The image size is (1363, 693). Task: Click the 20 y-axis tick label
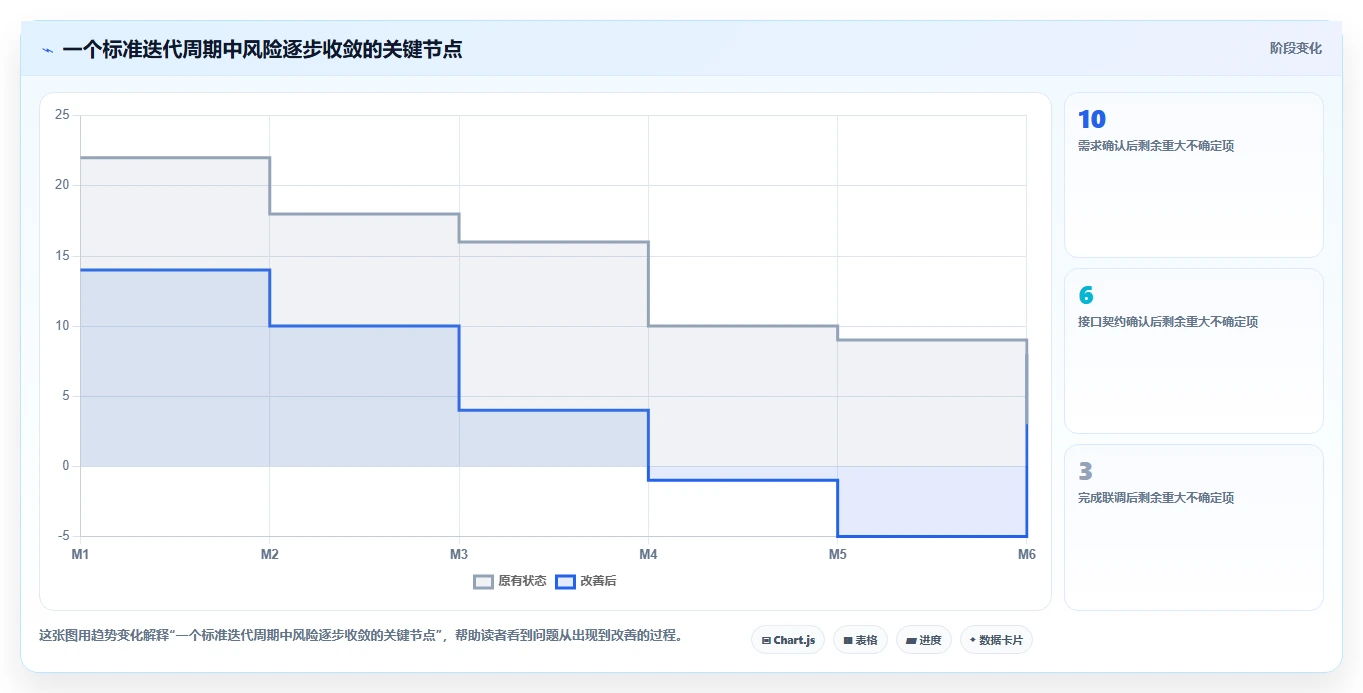click(62, 185)
